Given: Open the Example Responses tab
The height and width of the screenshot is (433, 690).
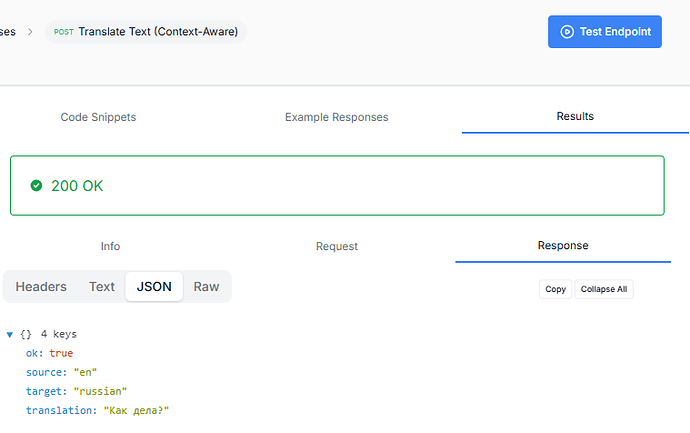Looking at the screenshot, I should [x=336, y=117].
